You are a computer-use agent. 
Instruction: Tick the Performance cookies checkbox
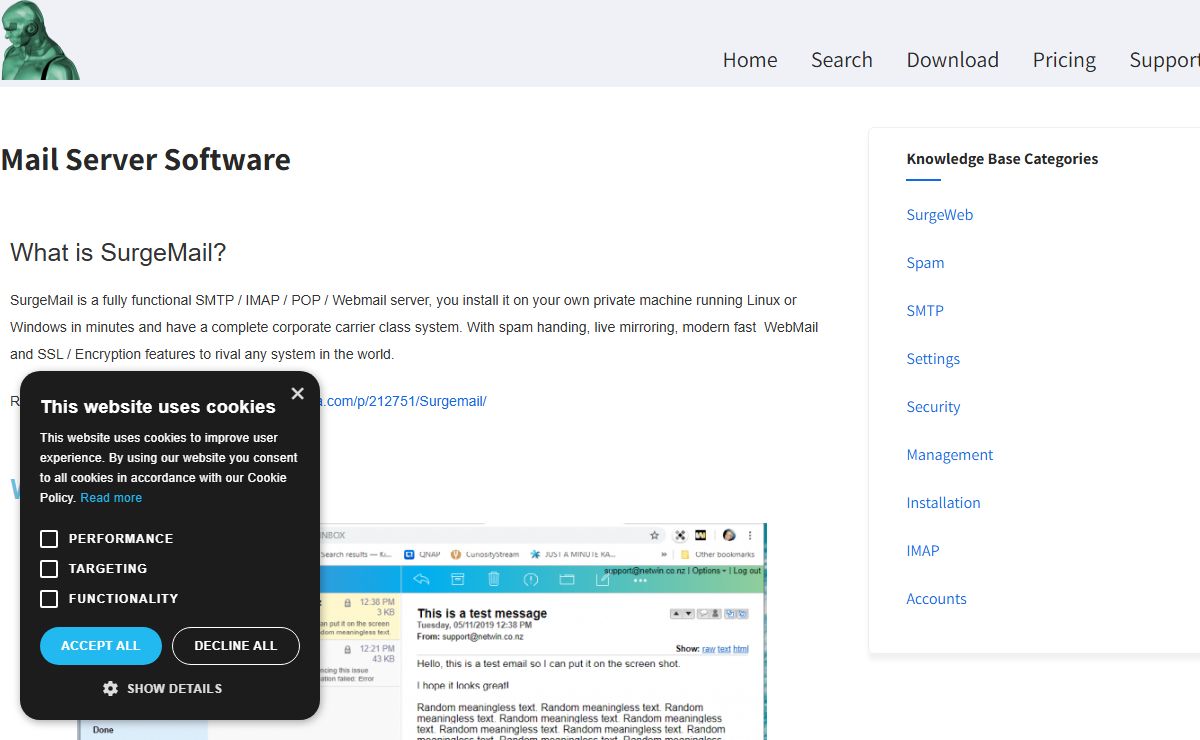pos(49,539)
